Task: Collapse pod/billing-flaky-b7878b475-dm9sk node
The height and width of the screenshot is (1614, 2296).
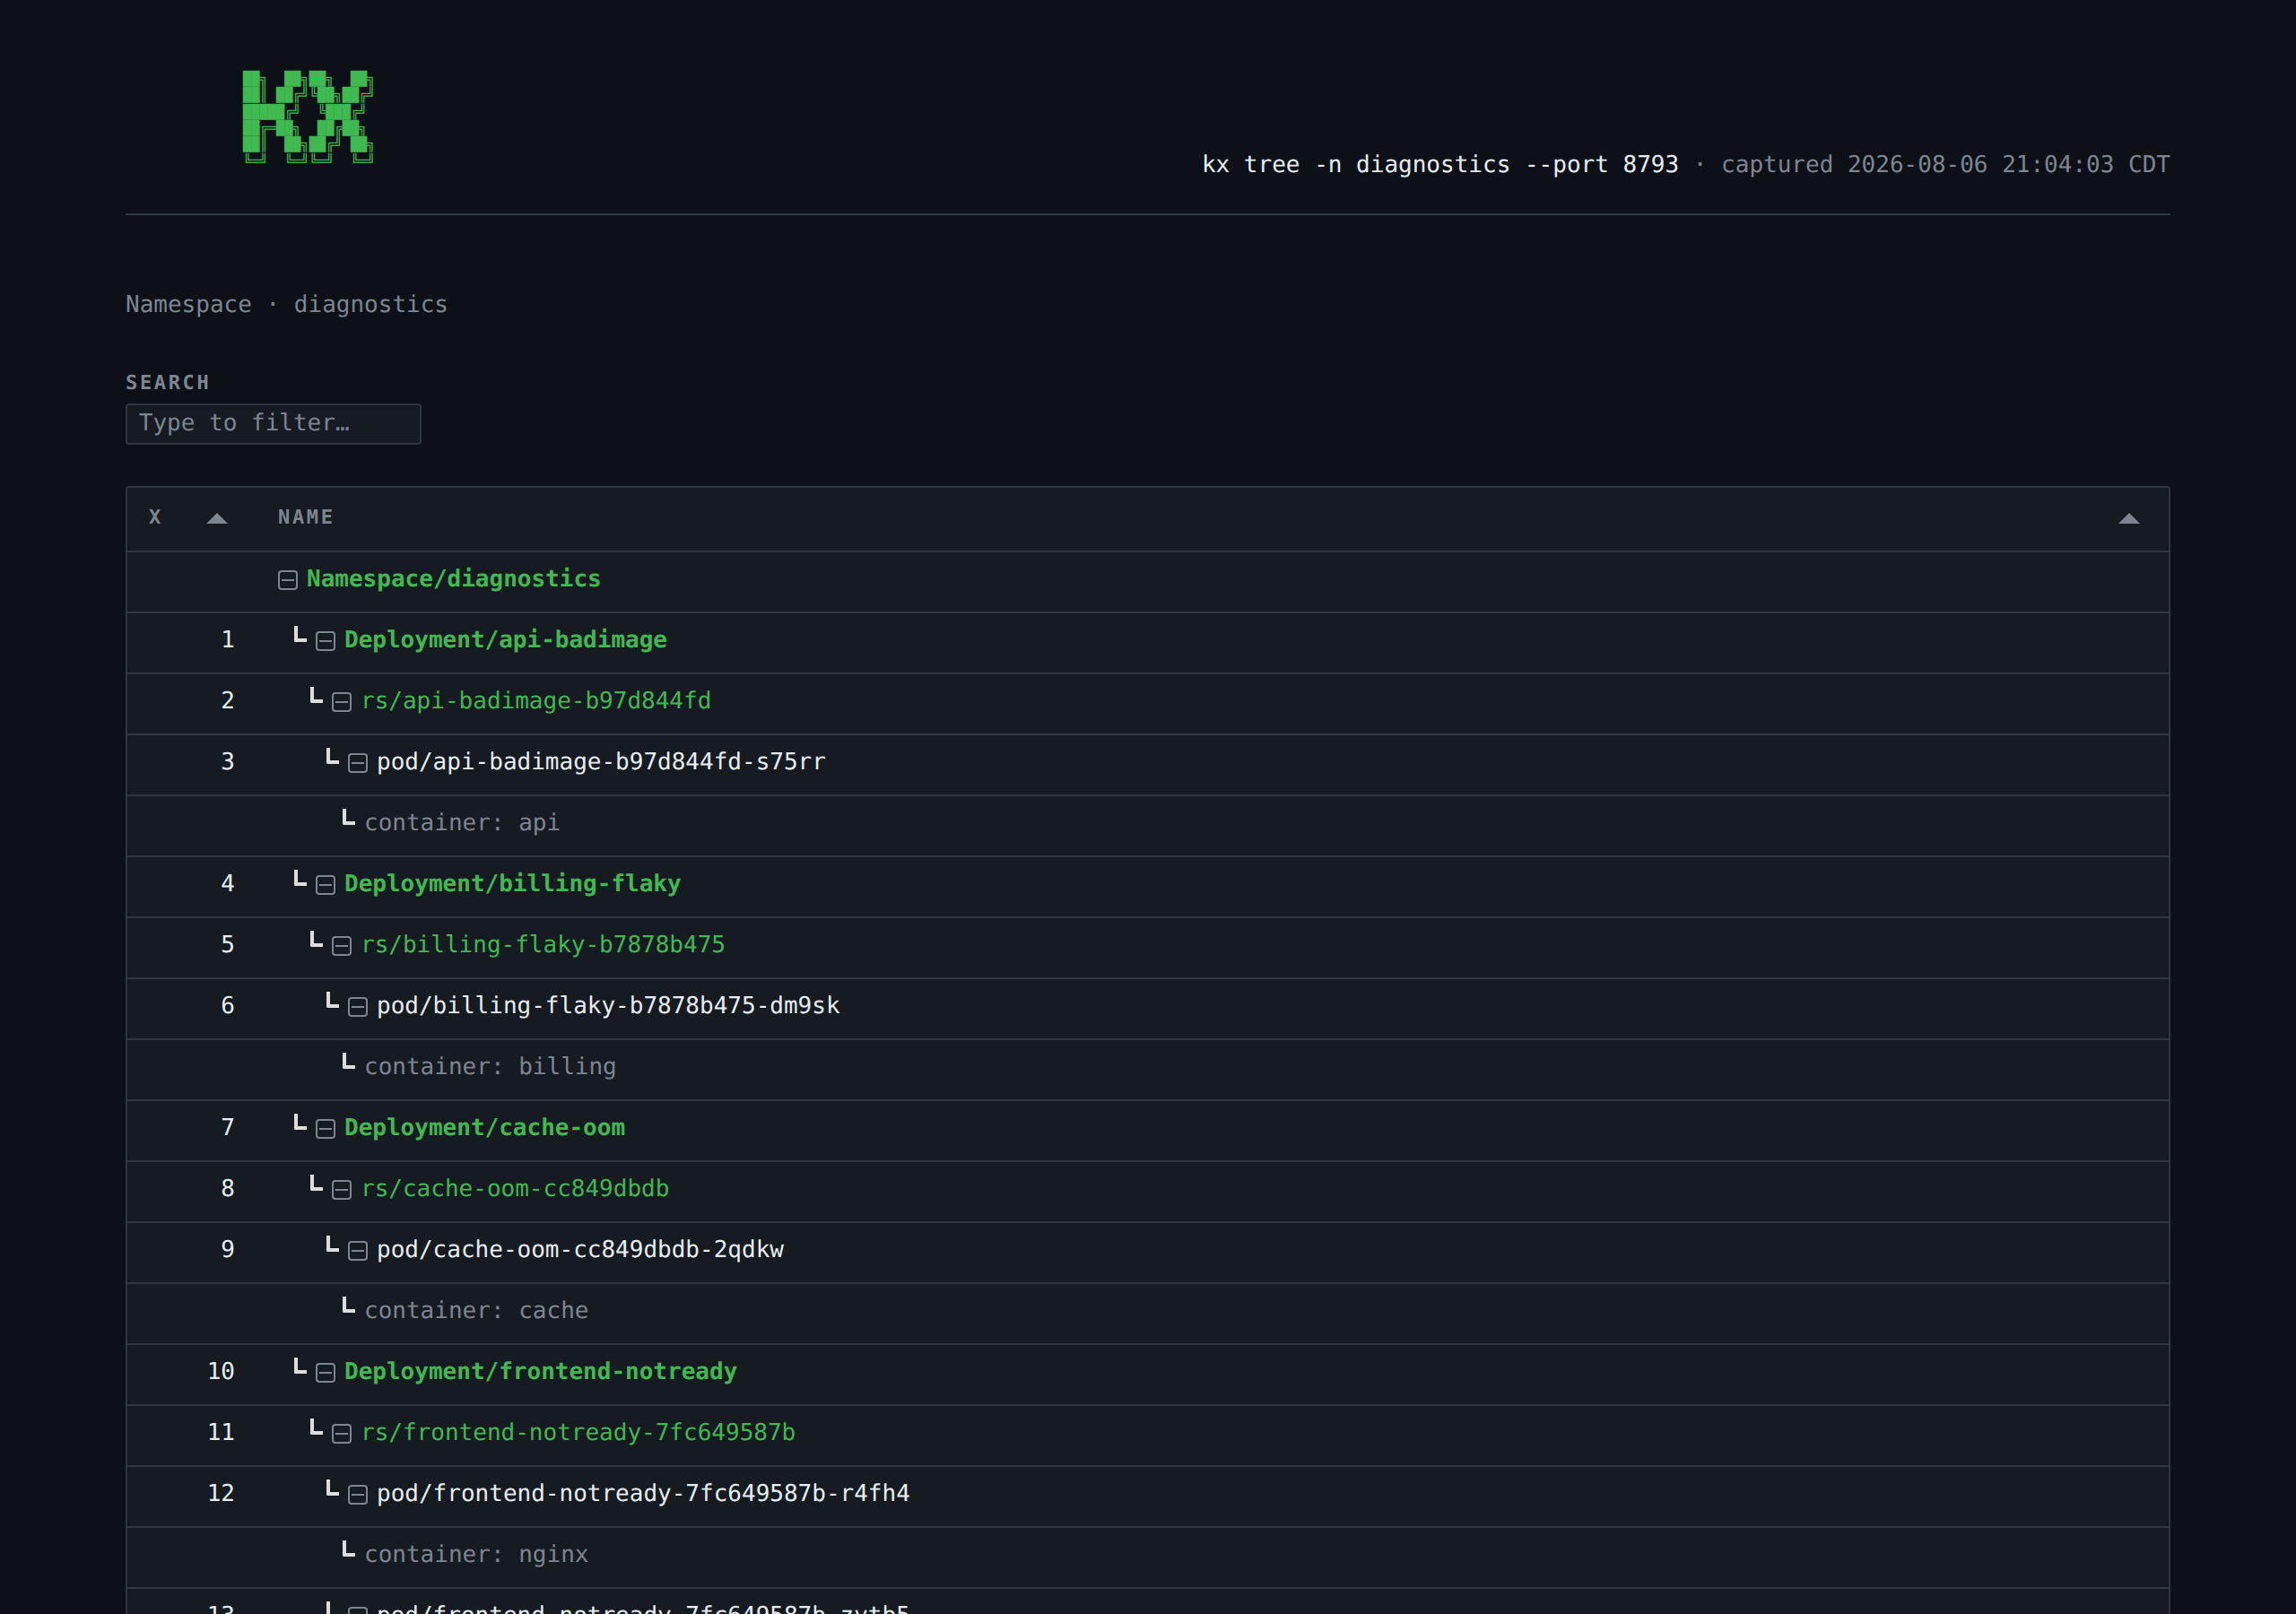Action: coord(358,1007)
